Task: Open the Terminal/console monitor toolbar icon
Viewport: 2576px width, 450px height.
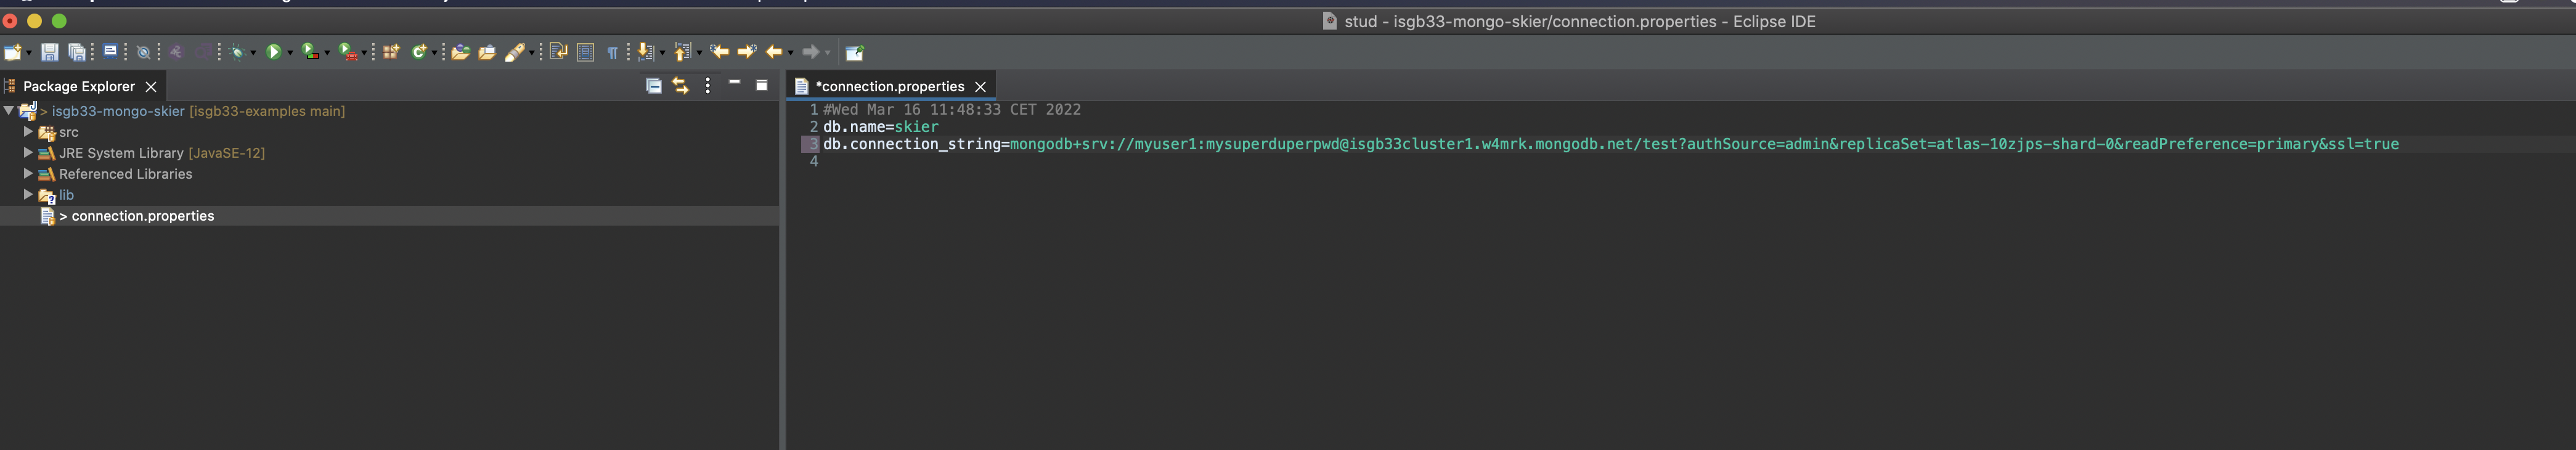Action: (111, 51)
